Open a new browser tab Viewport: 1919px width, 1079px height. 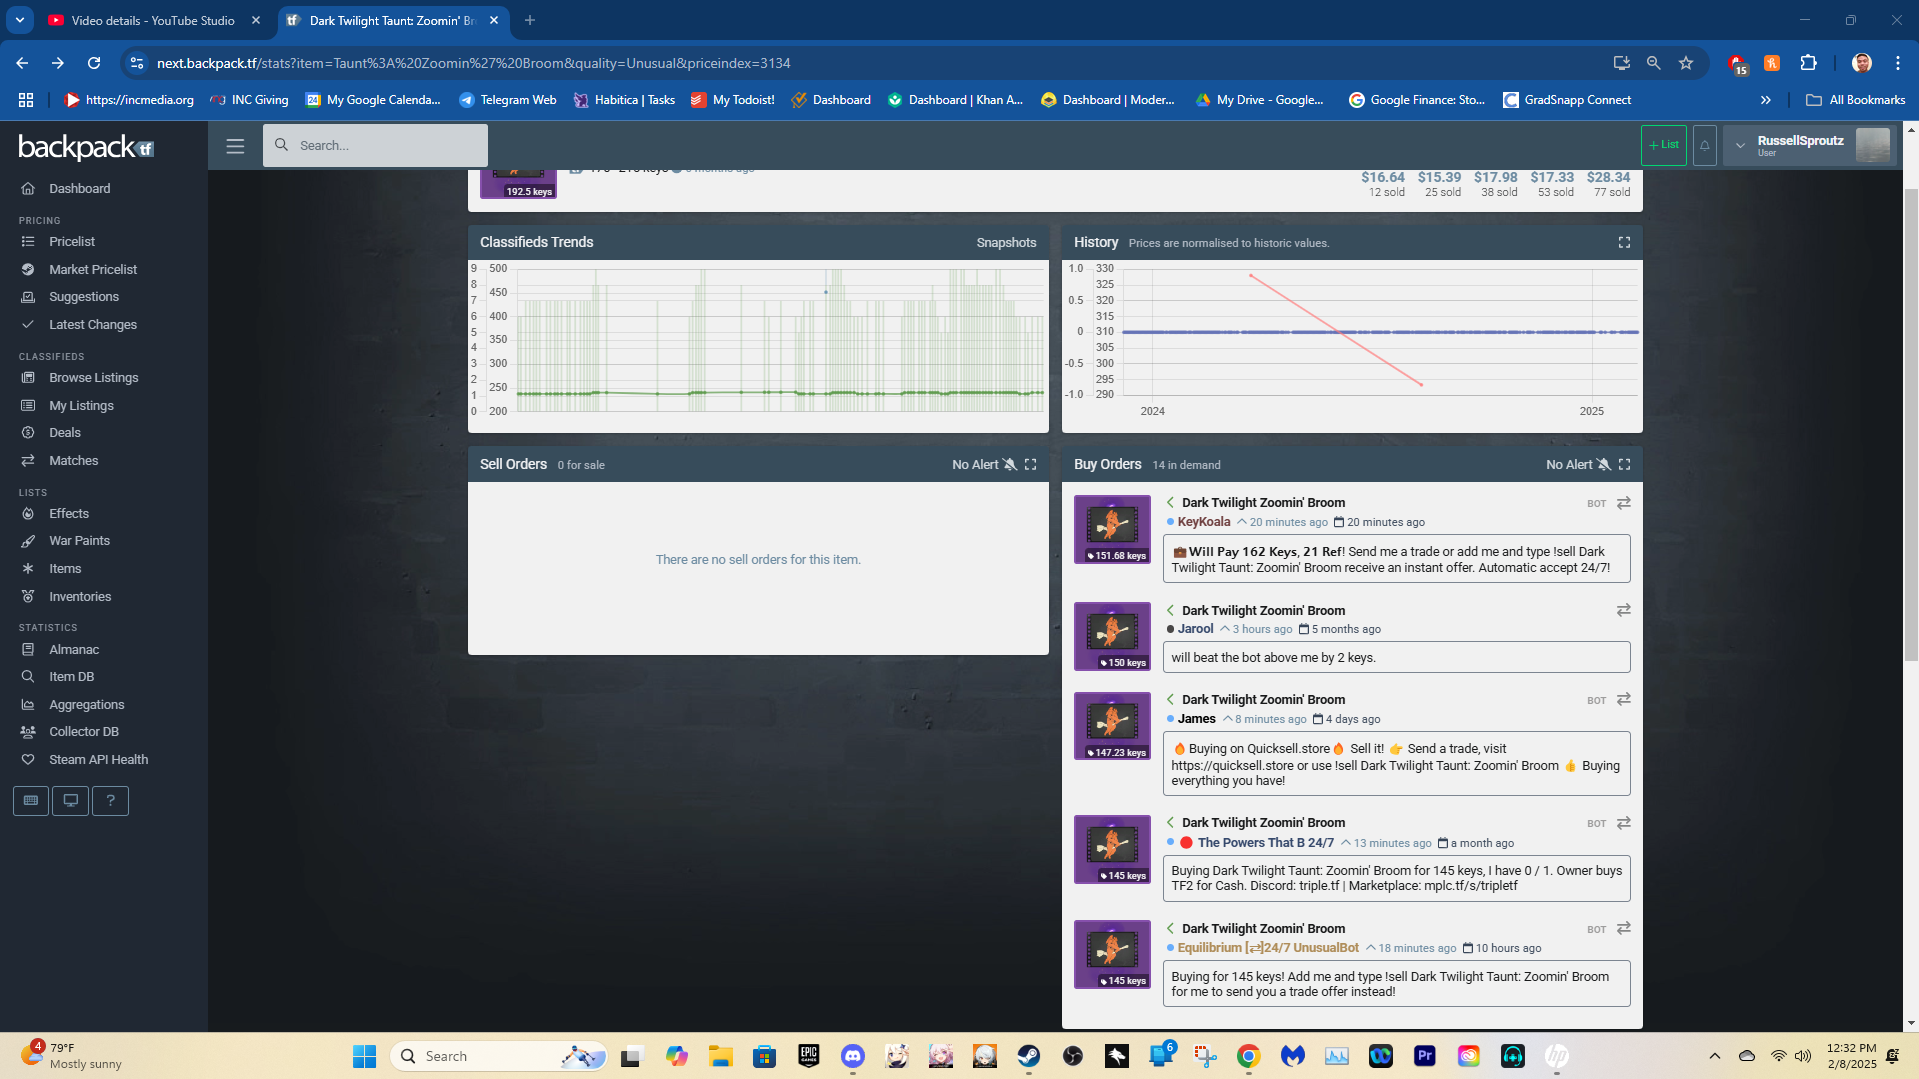tap(530, 20)
